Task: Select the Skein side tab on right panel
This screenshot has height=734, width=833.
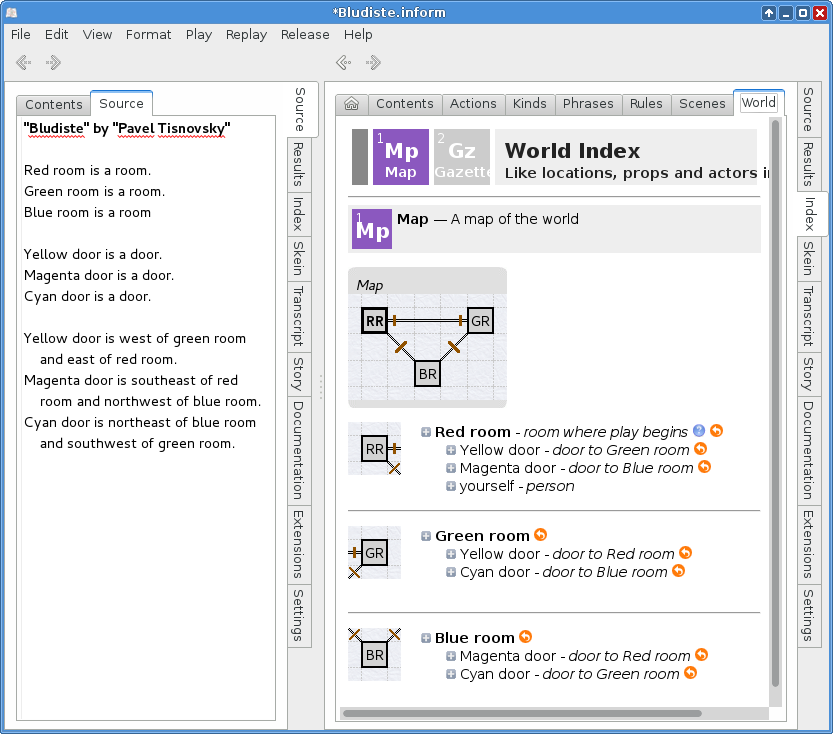Action: coord(808,258)
